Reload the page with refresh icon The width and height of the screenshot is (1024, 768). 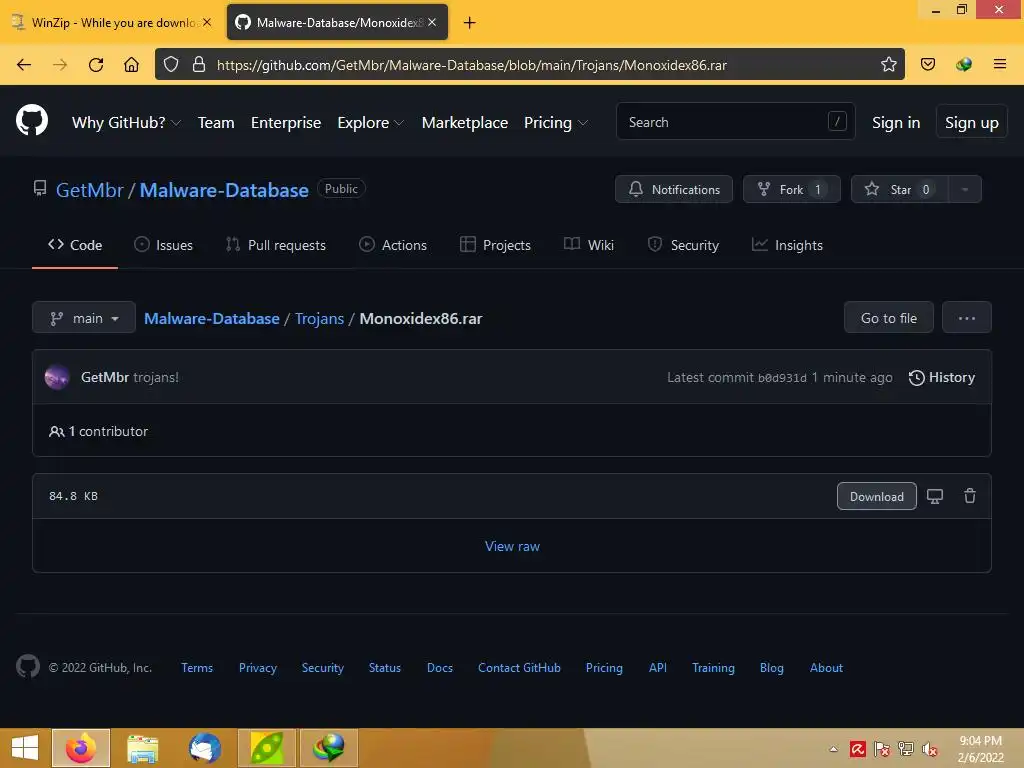[96, 65]
